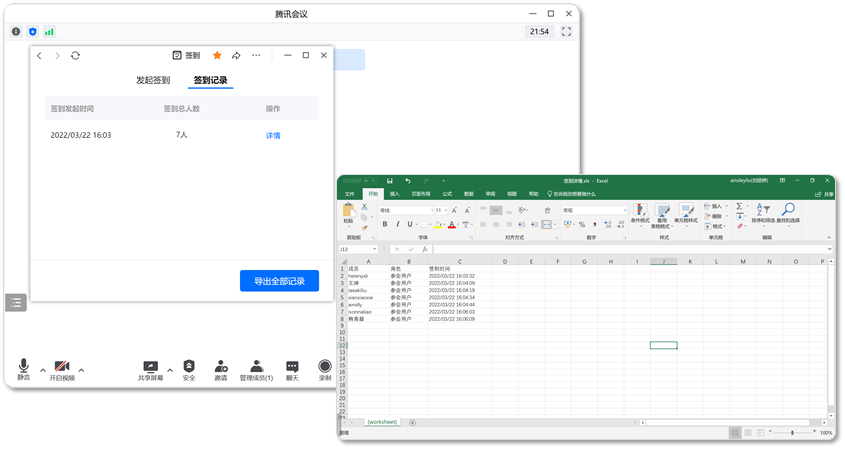Open the 文件 File tab in Excel
Viewport: 845px width, 449px height.
pos(350,194)
